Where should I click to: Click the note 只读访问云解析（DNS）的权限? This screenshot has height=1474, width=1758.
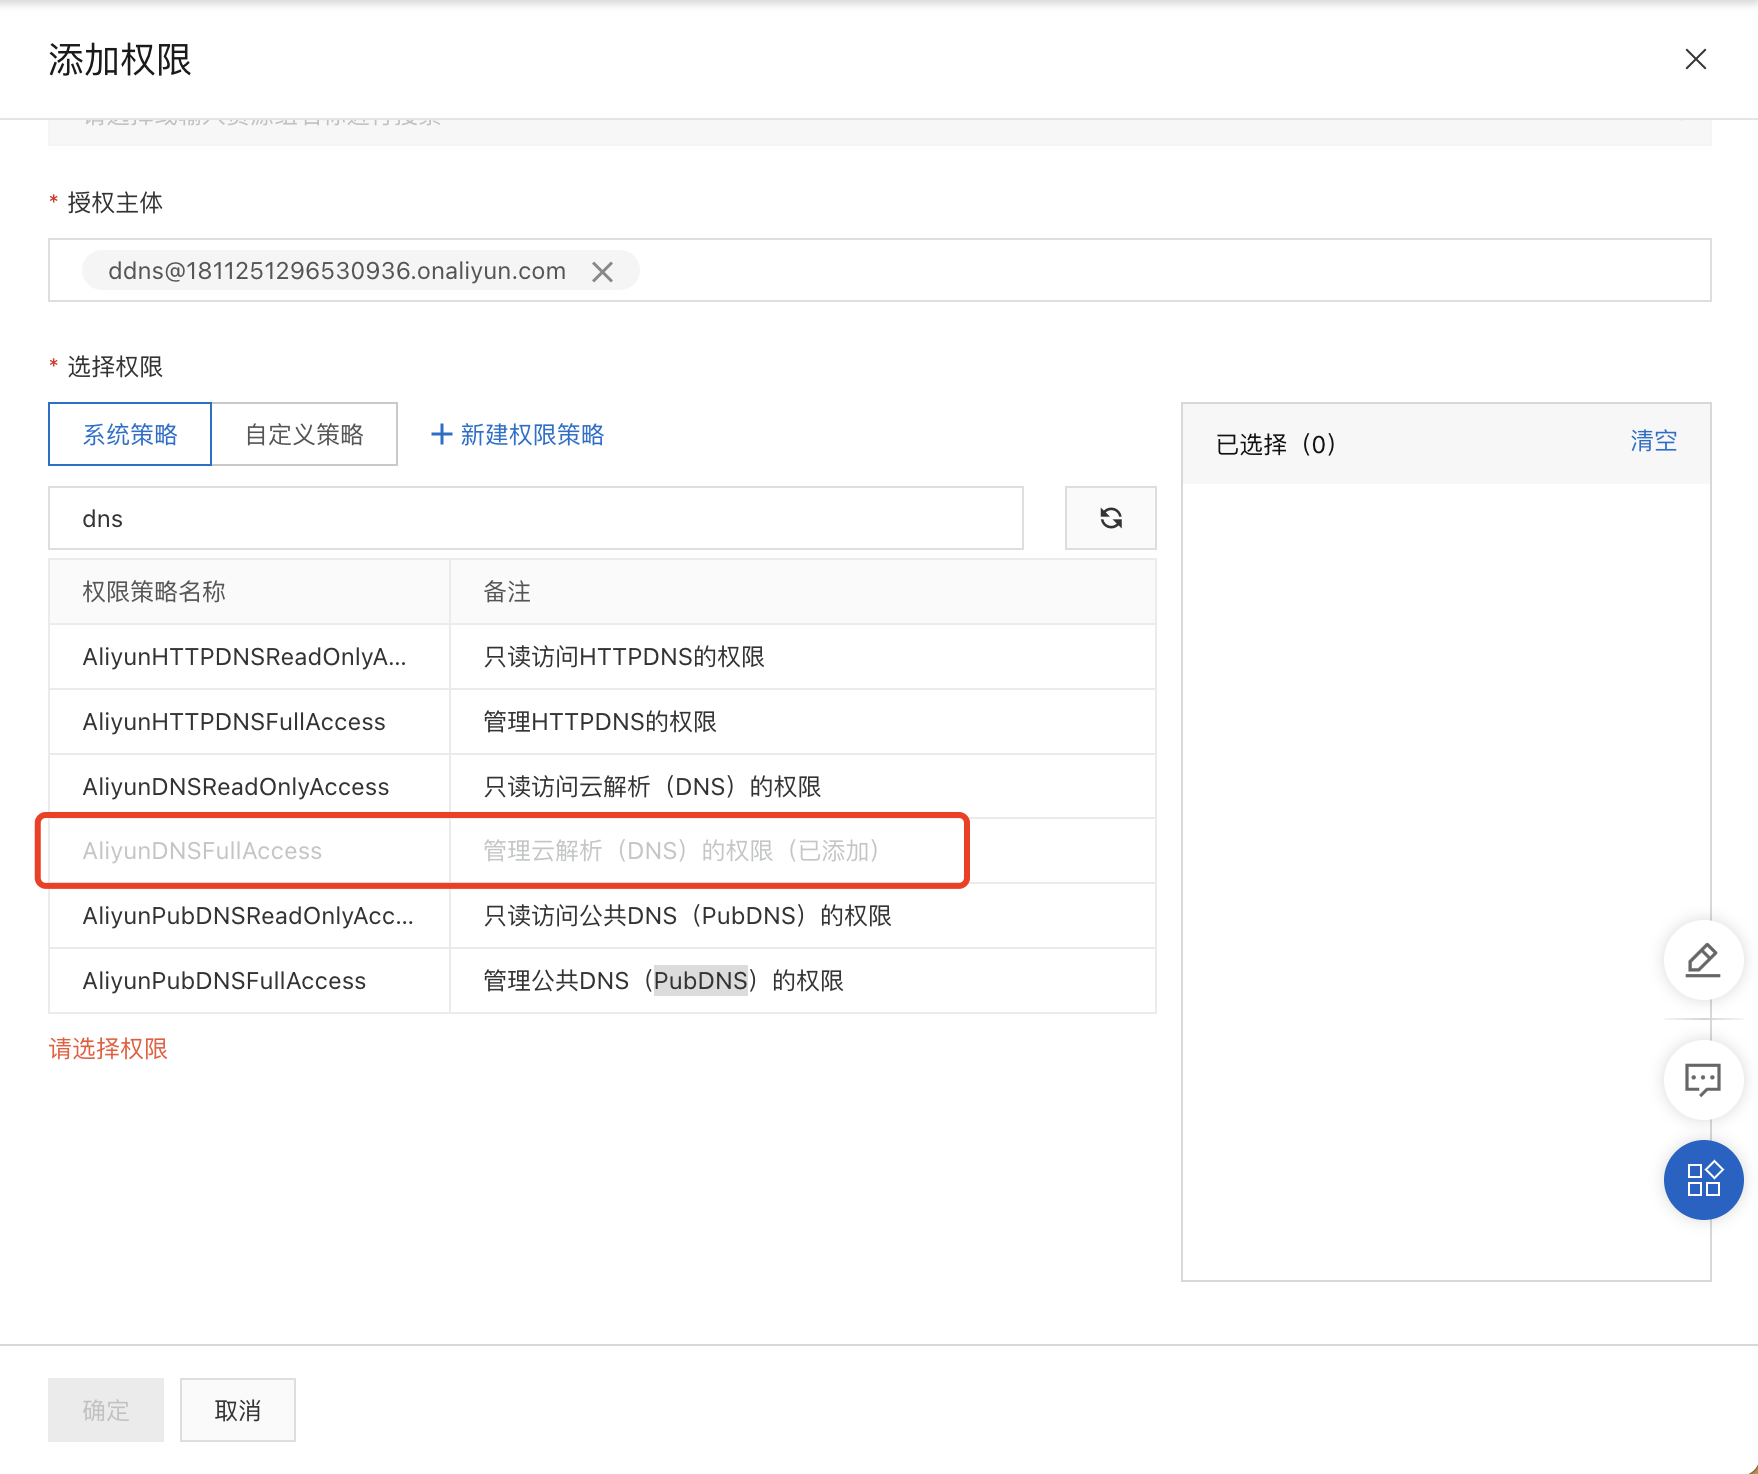[652, 787]
